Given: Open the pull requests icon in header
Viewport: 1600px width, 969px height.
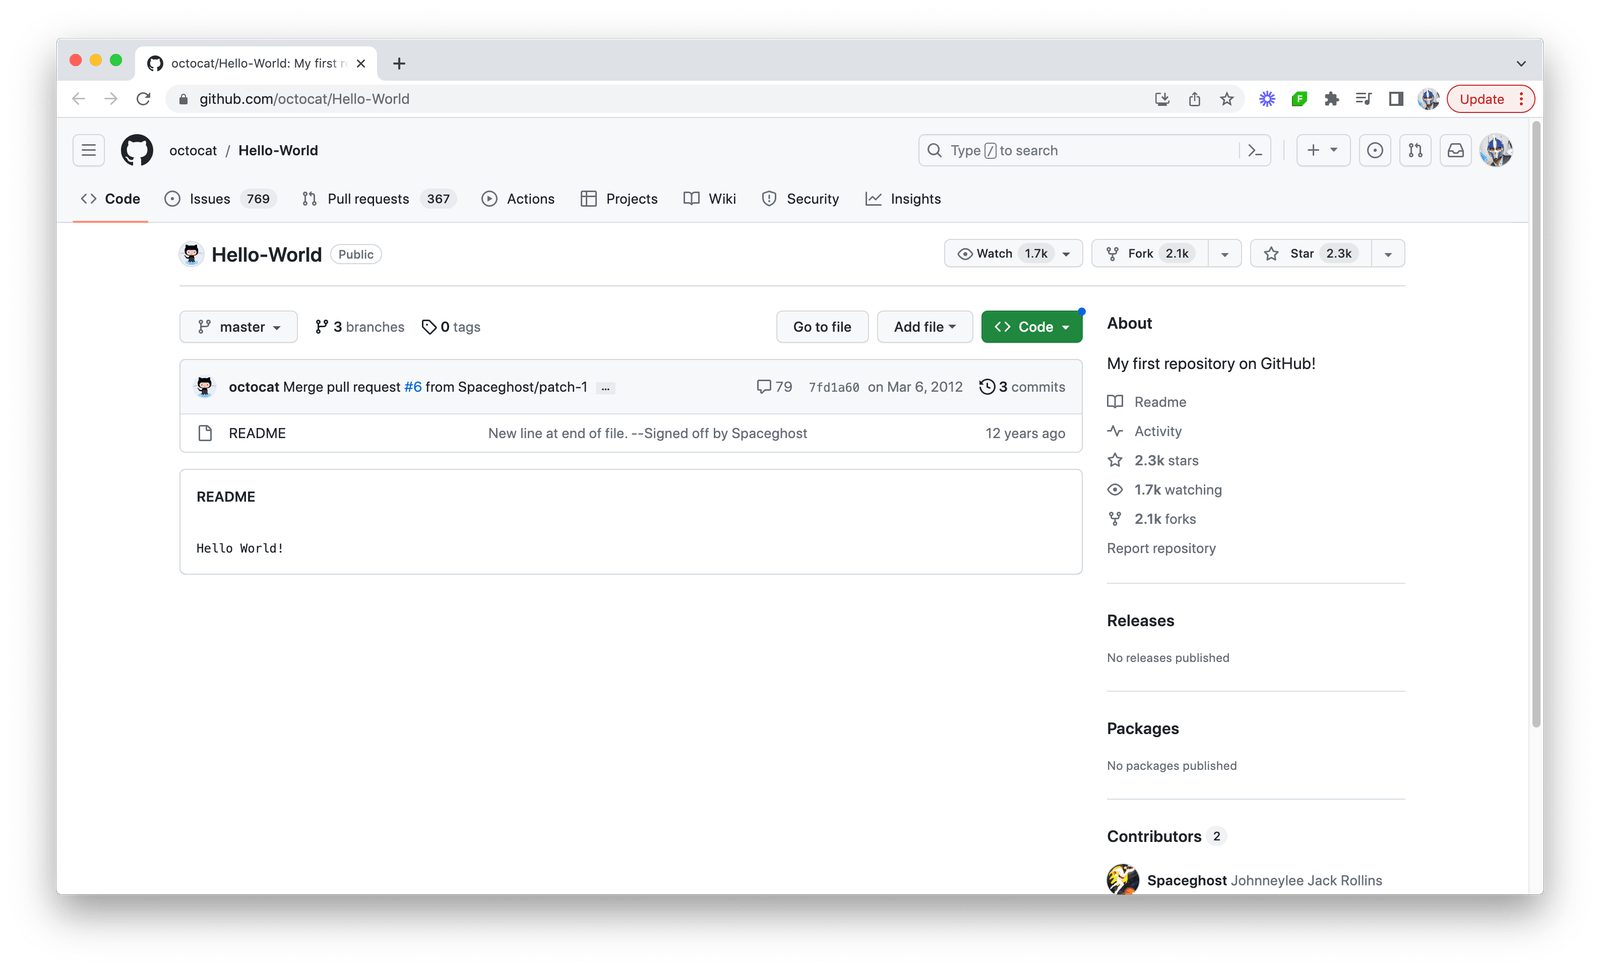Looking at the screenshot, I should click(1415, 150).
